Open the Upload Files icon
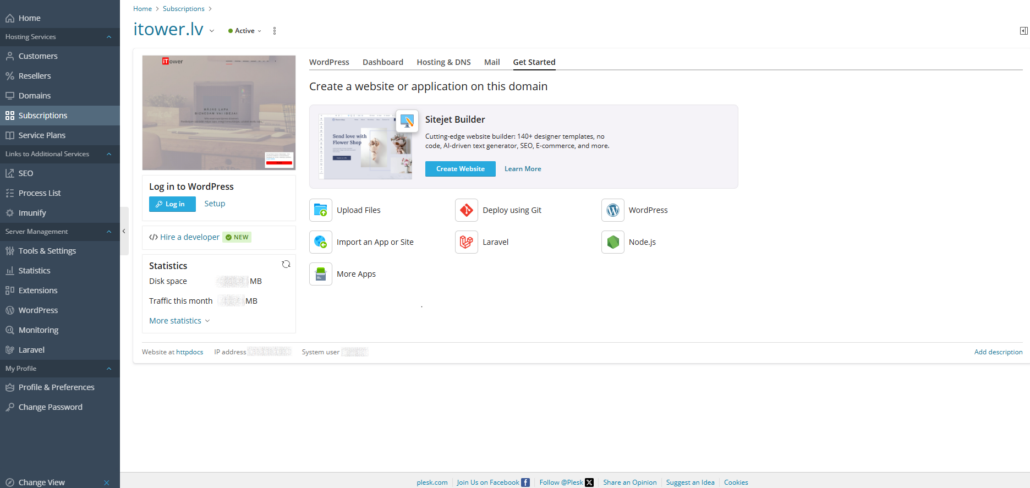This screenshot has width=1030, height=488. (321, 210)
